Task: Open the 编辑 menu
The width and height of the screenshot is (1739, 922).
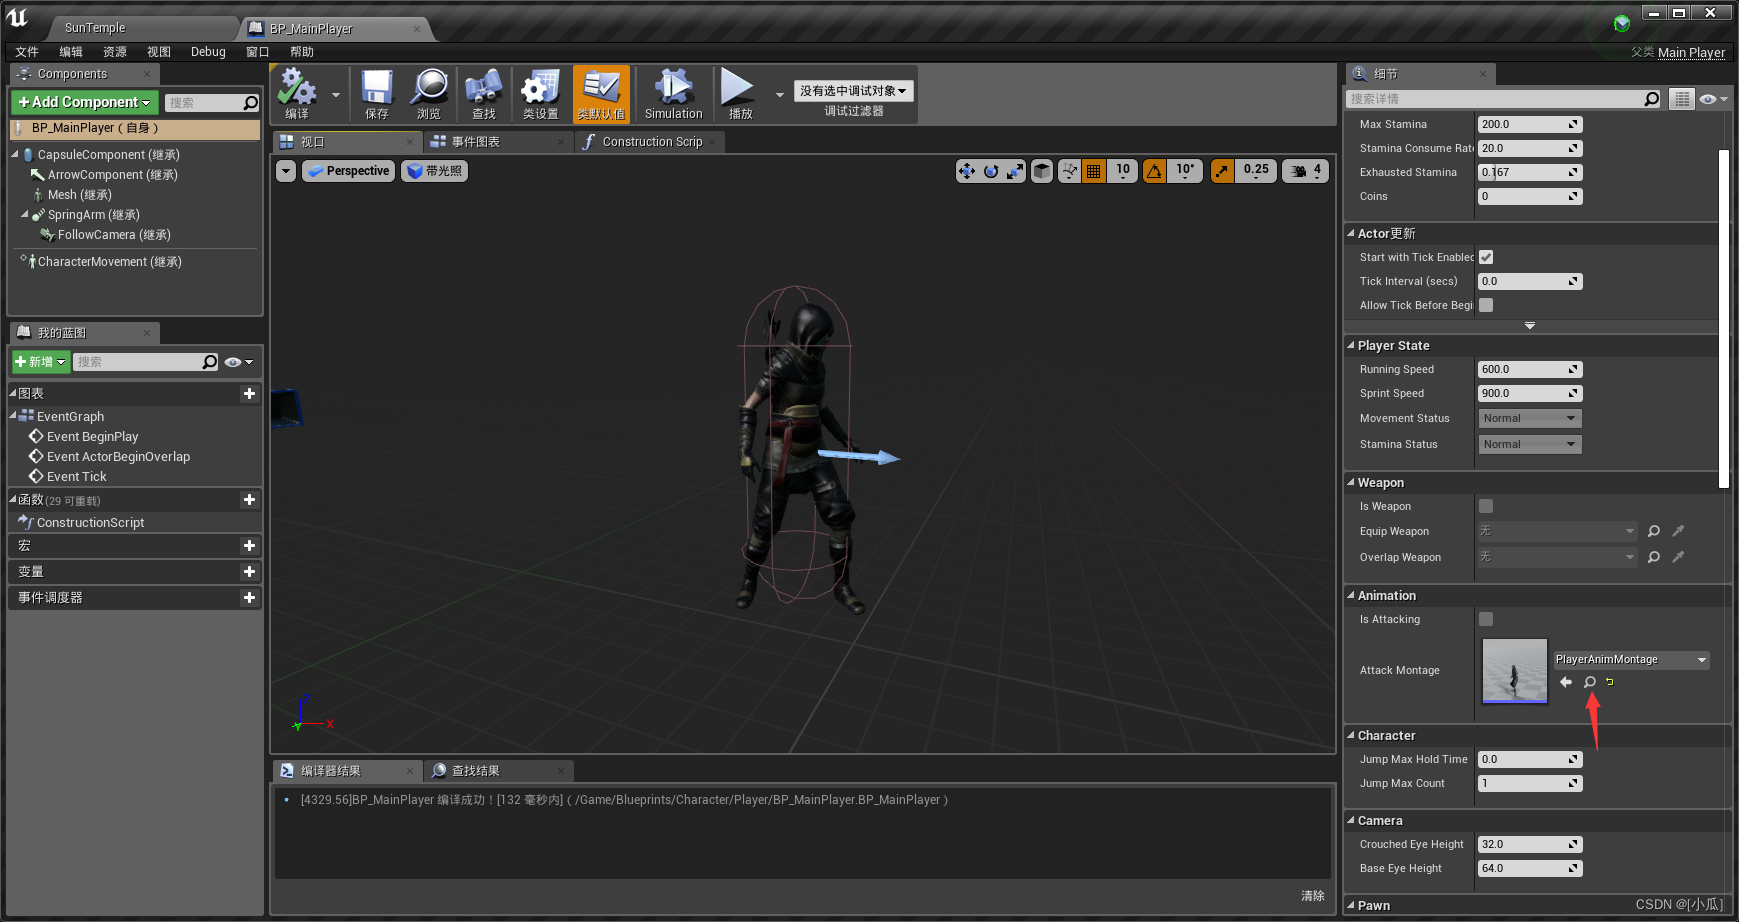Action: point(71,52)
